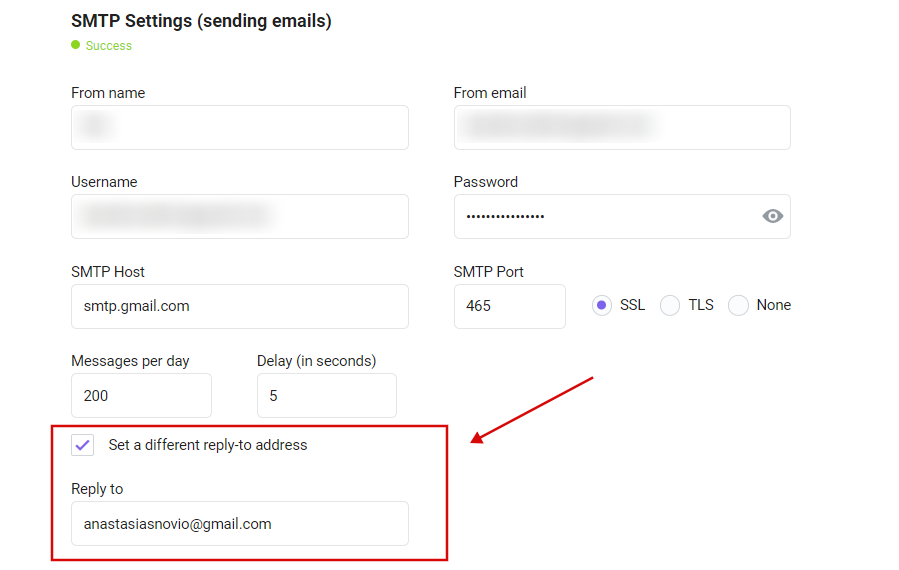Edit the Reply to email address field
Image resolution: width=899 pixels, height=570 pixels.
click(240, 524)
